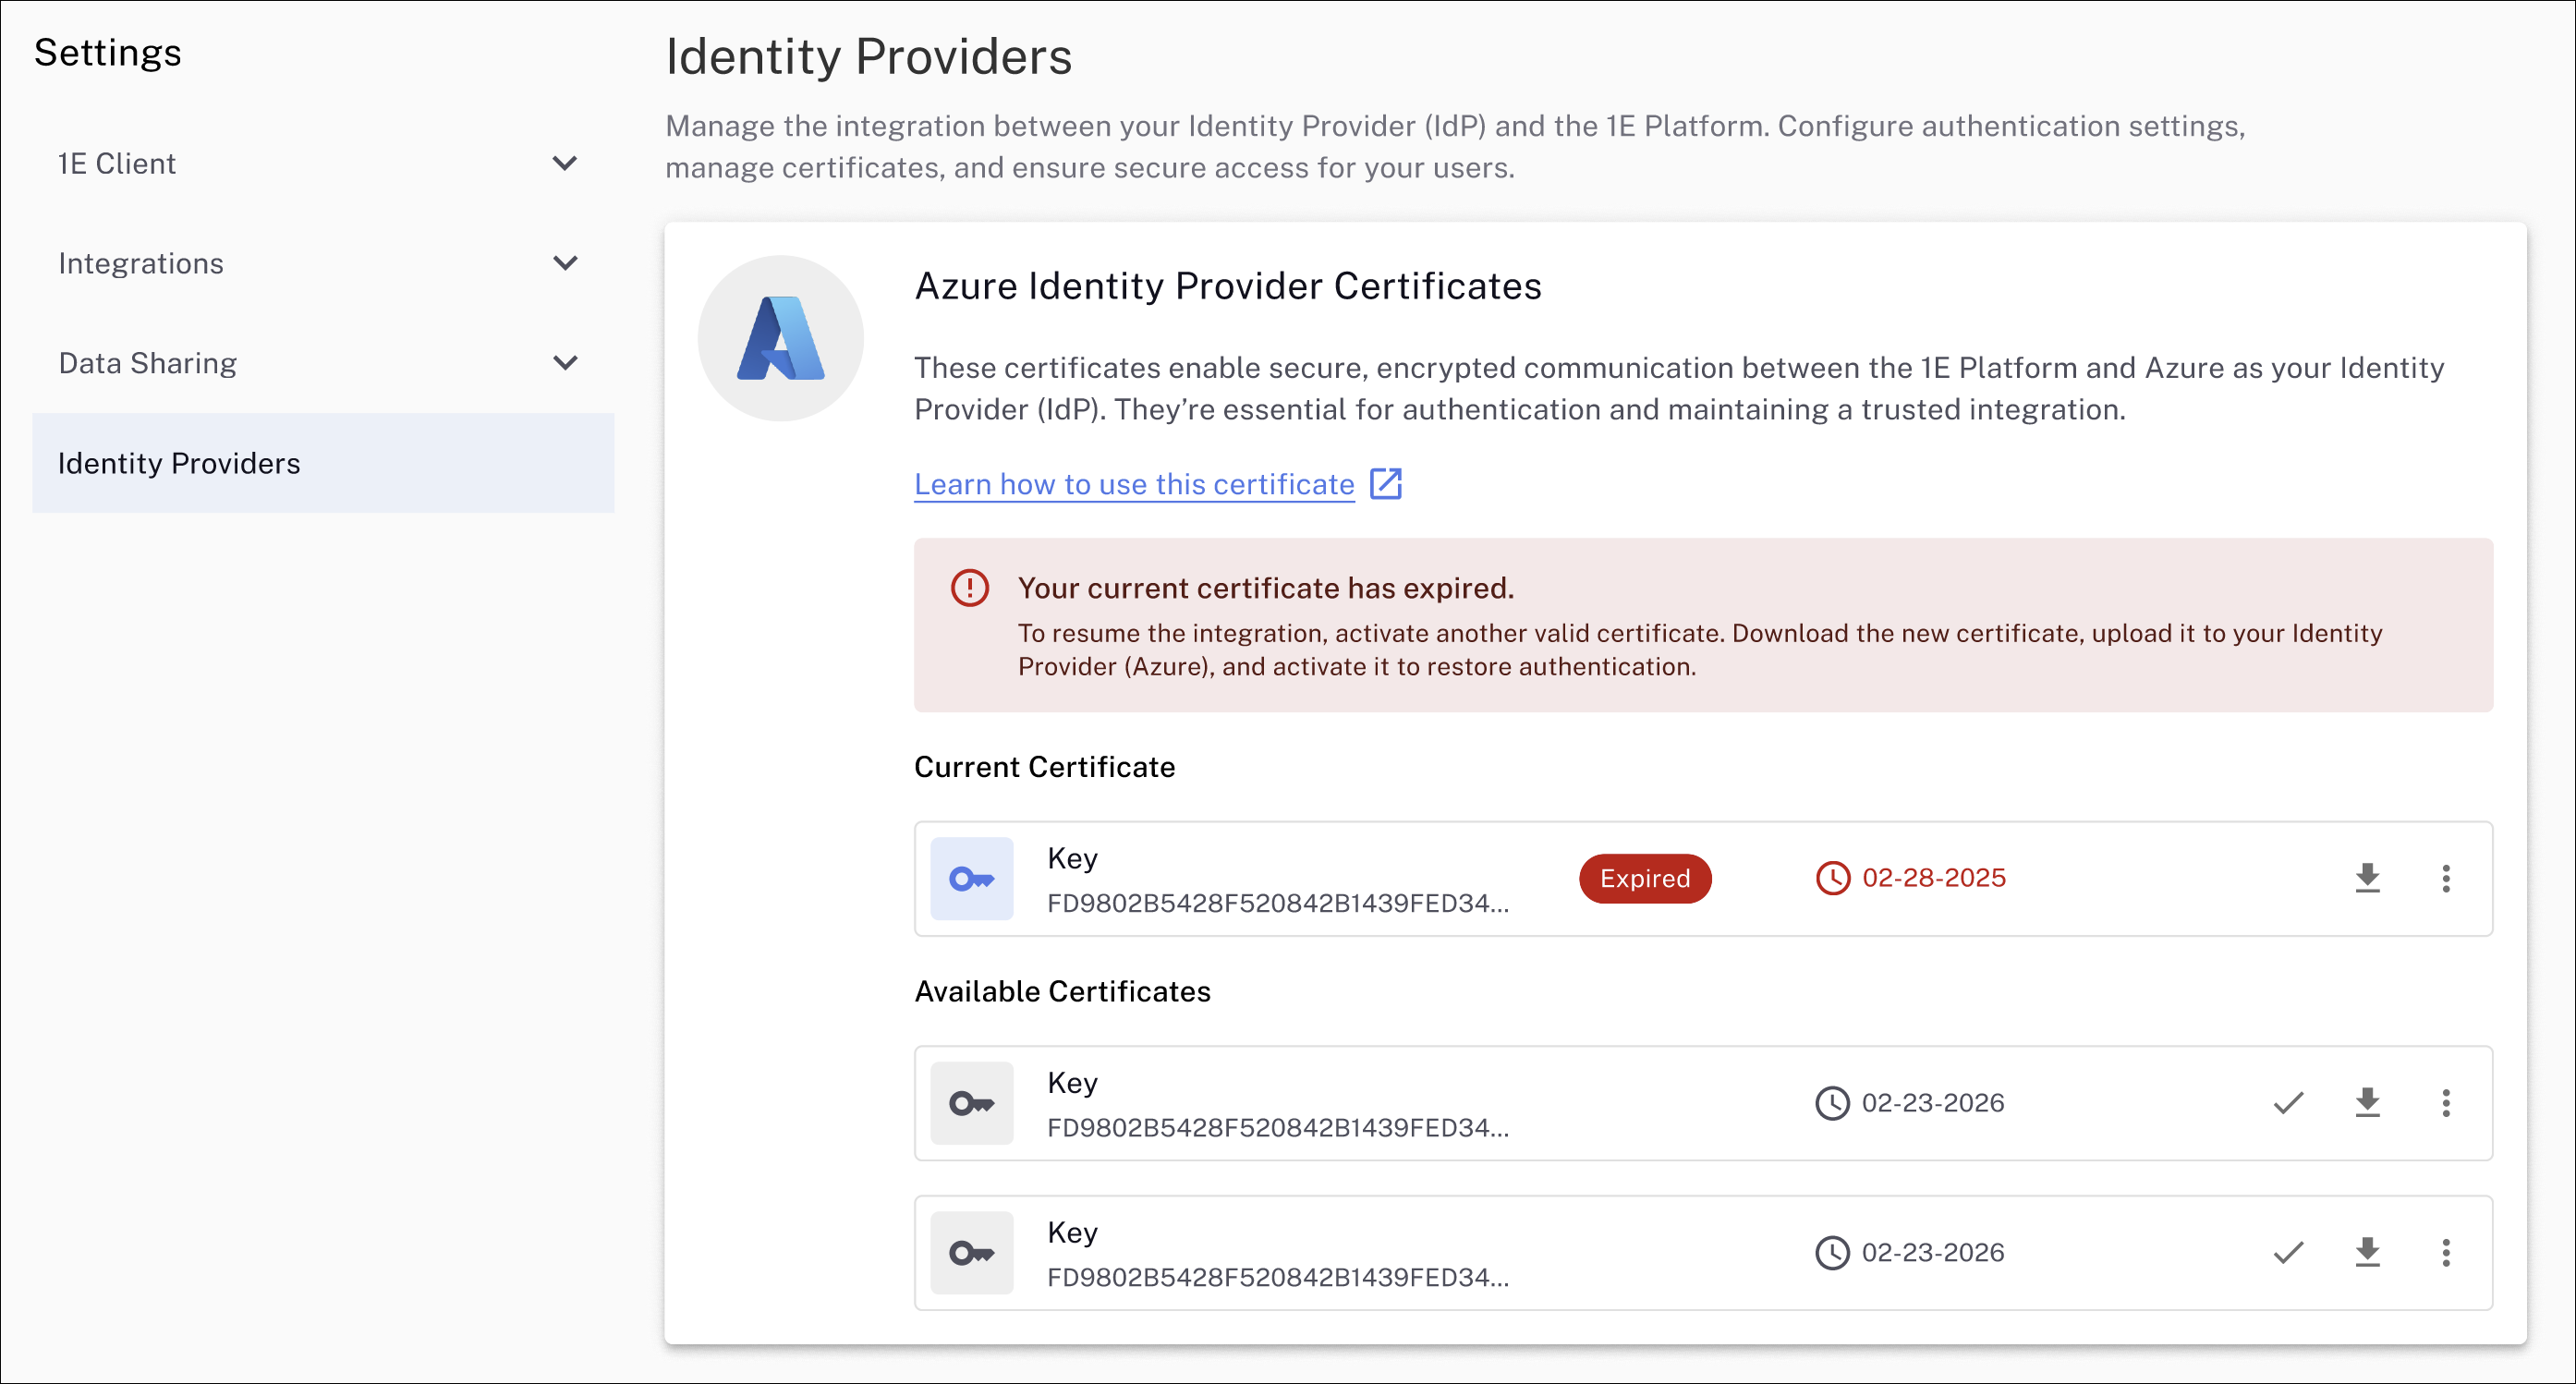
Task: Click the Expired status badge
Action: coord(1644,879)
